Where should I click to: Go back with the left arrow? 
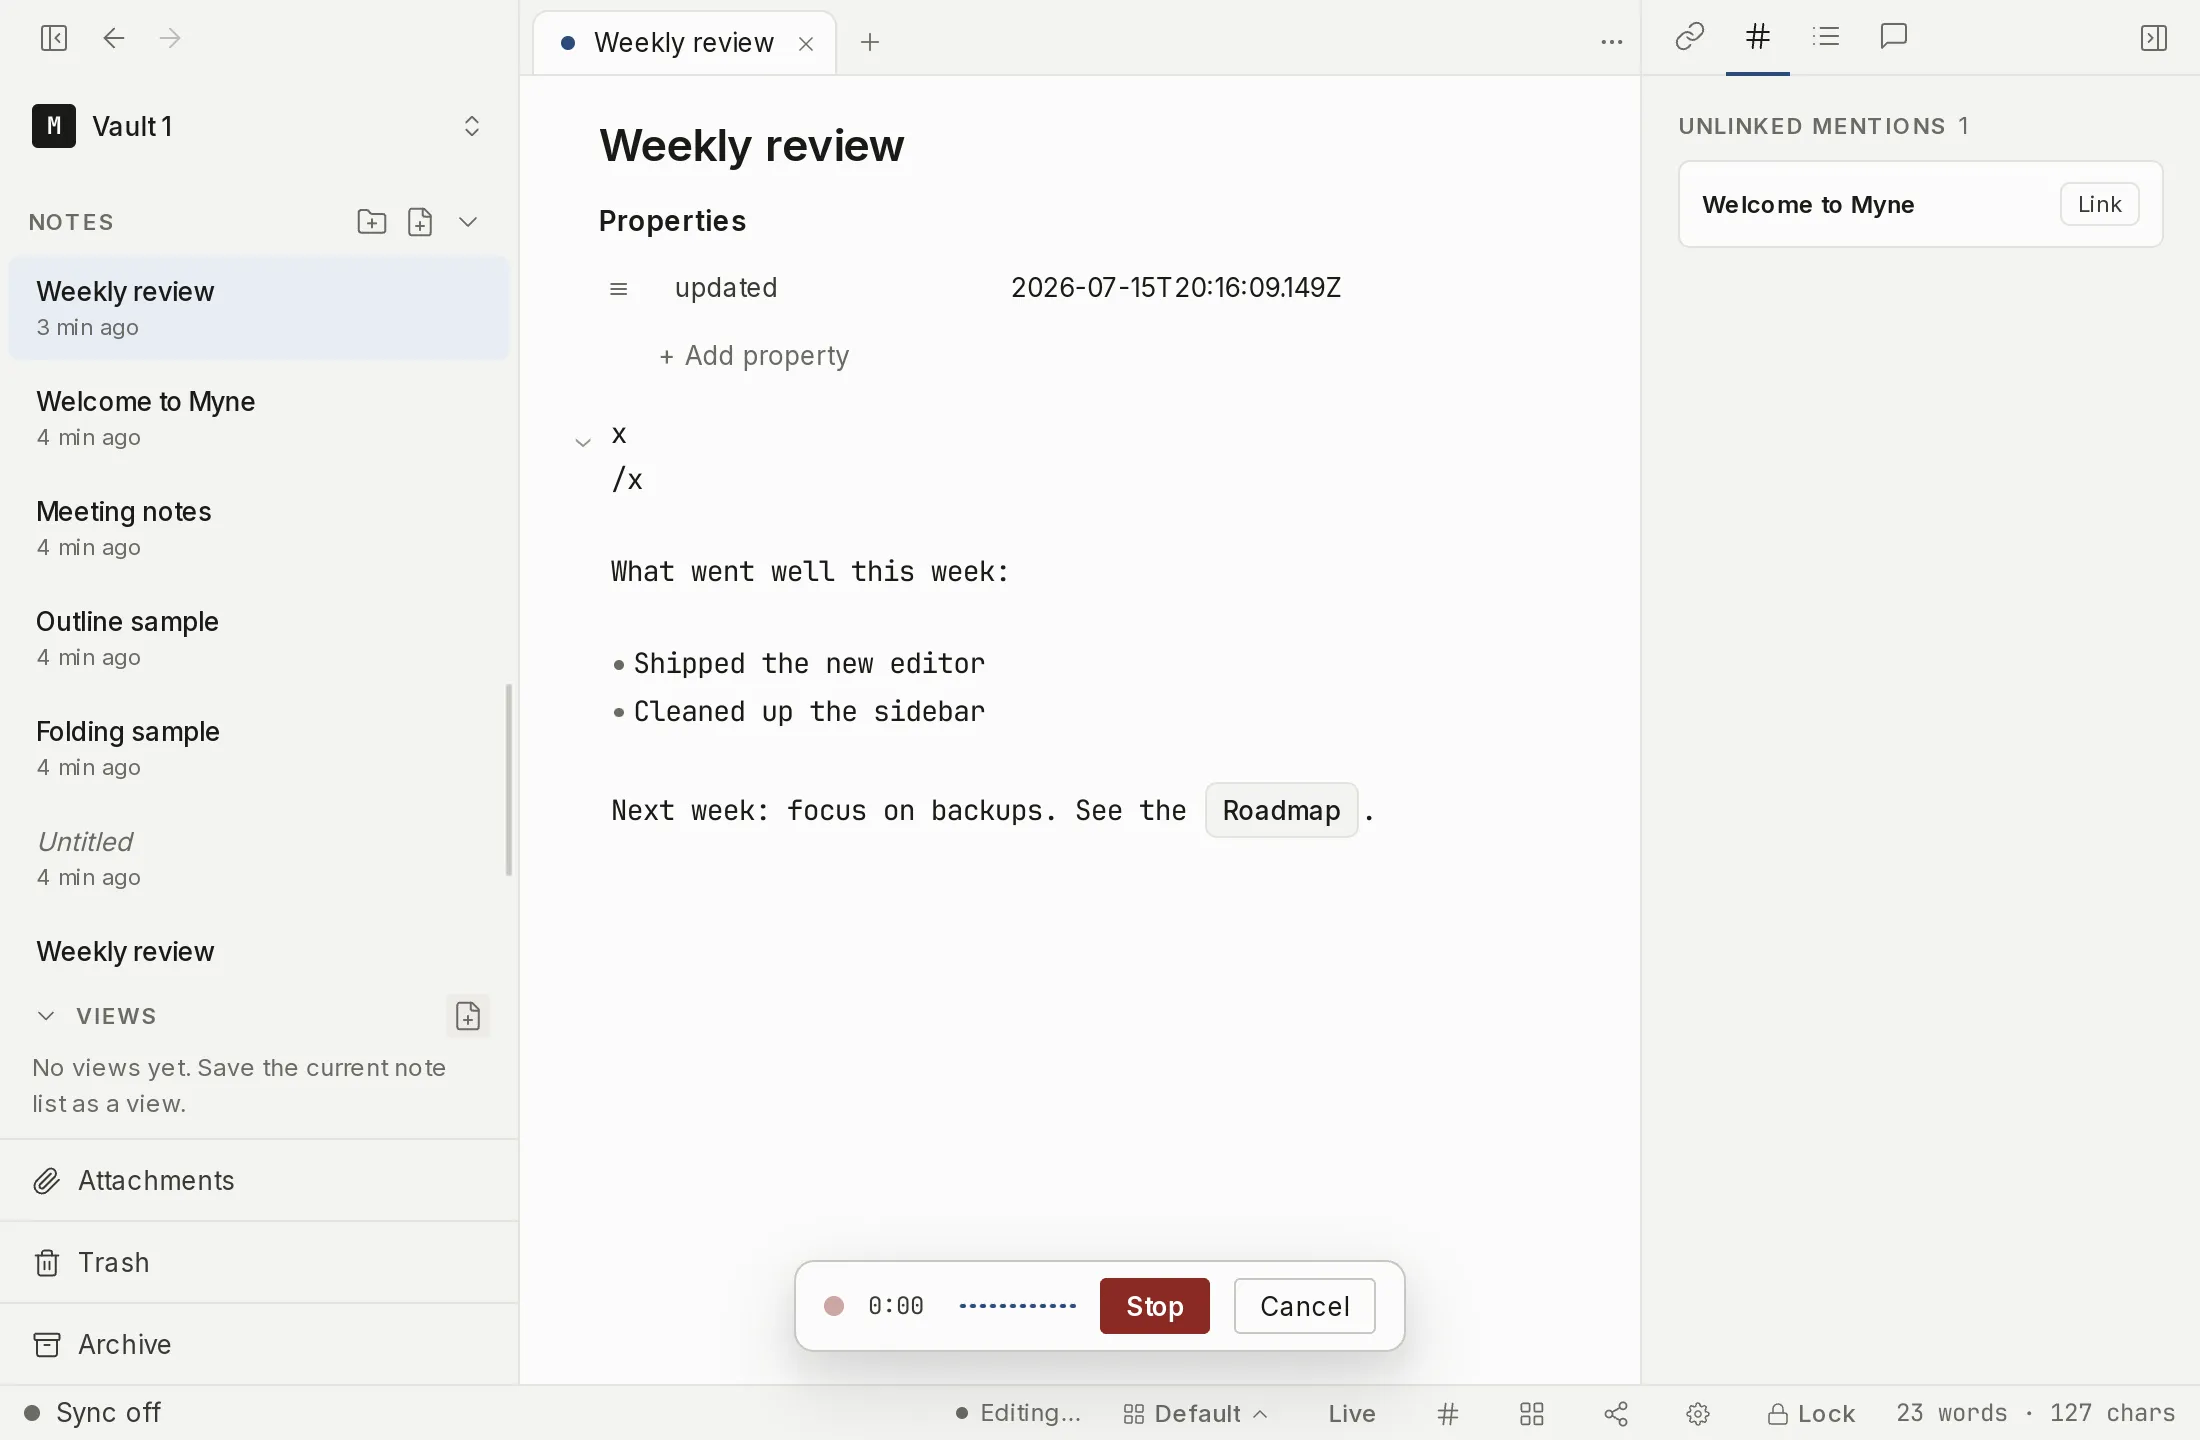click(x=114, y=38)
